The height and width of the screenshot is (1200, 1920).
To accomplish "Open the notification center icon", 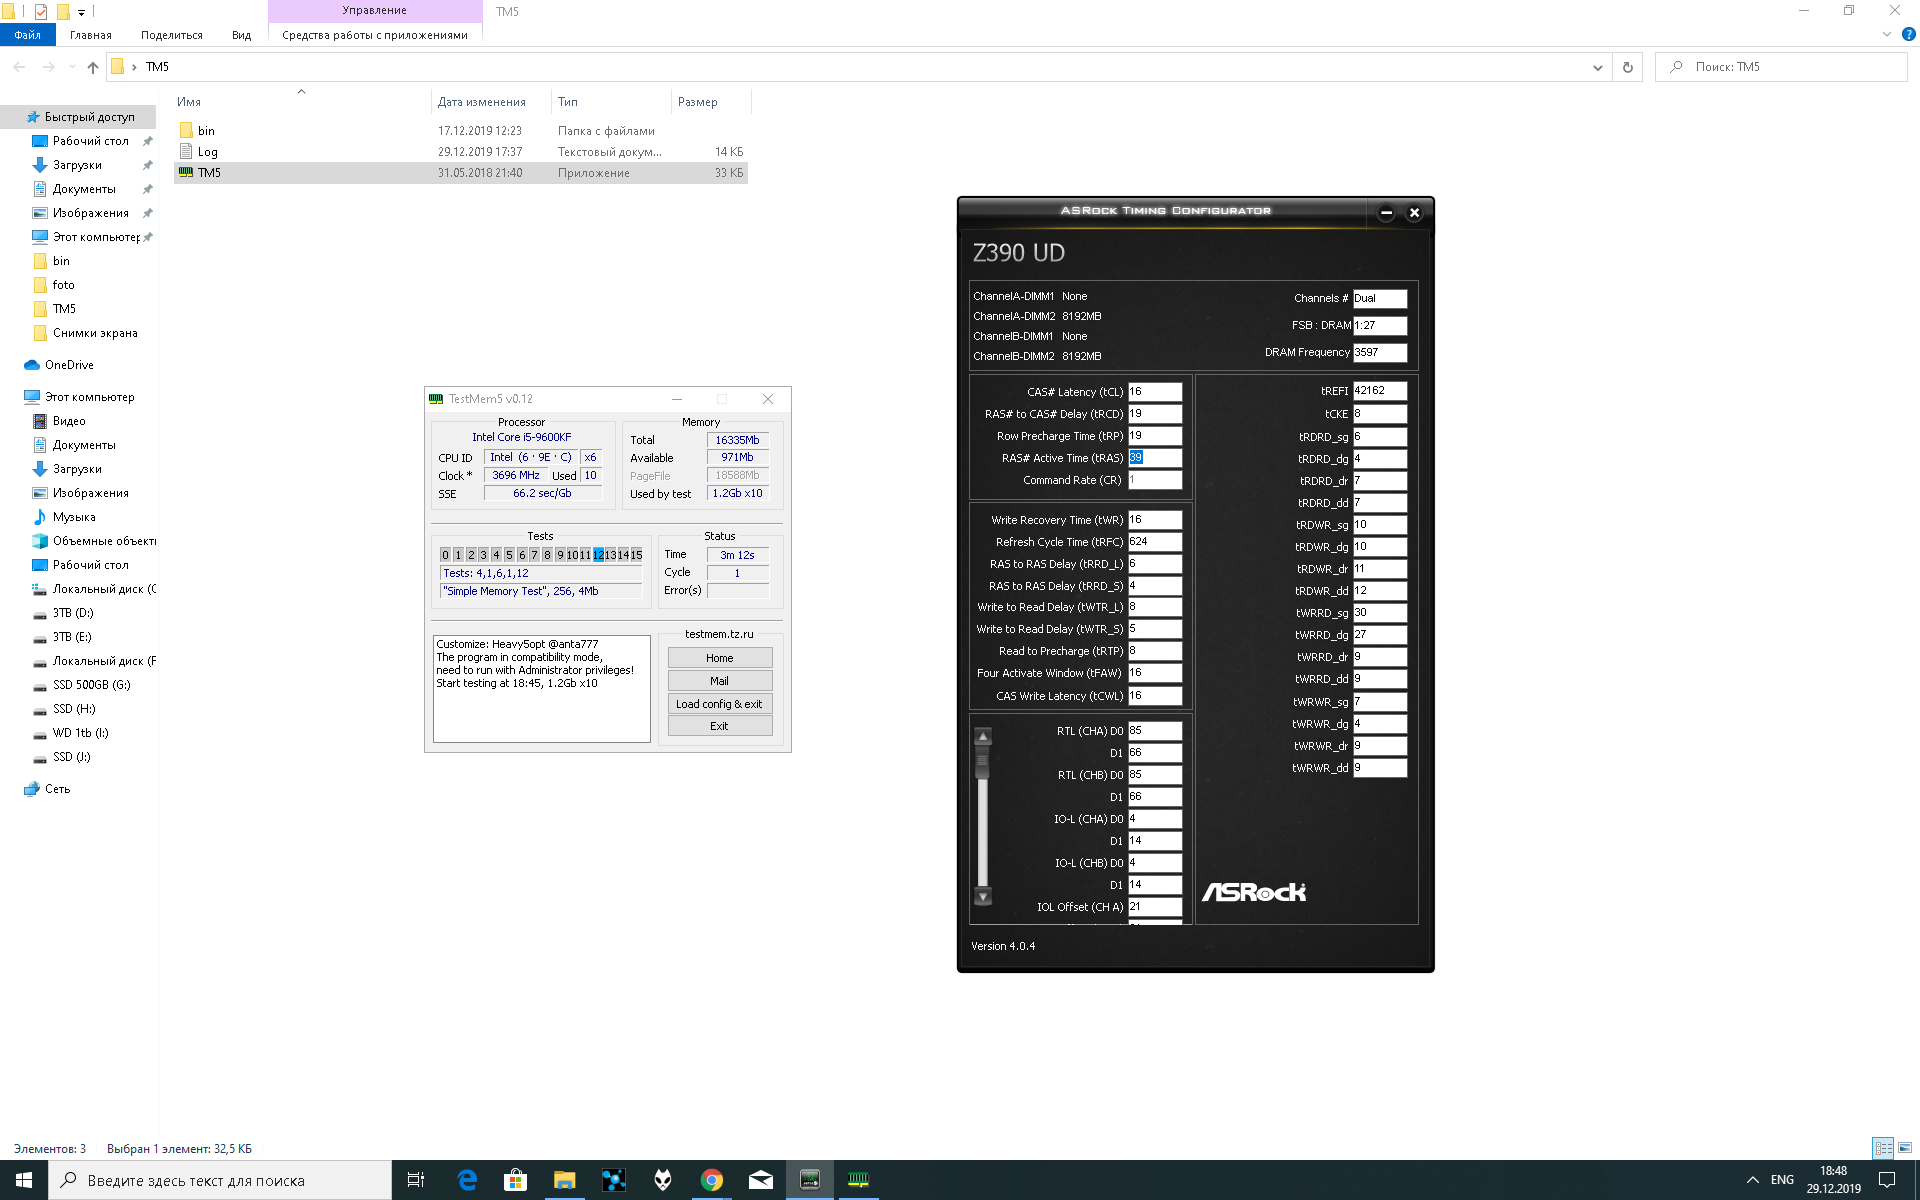I will [1886, 1180].
